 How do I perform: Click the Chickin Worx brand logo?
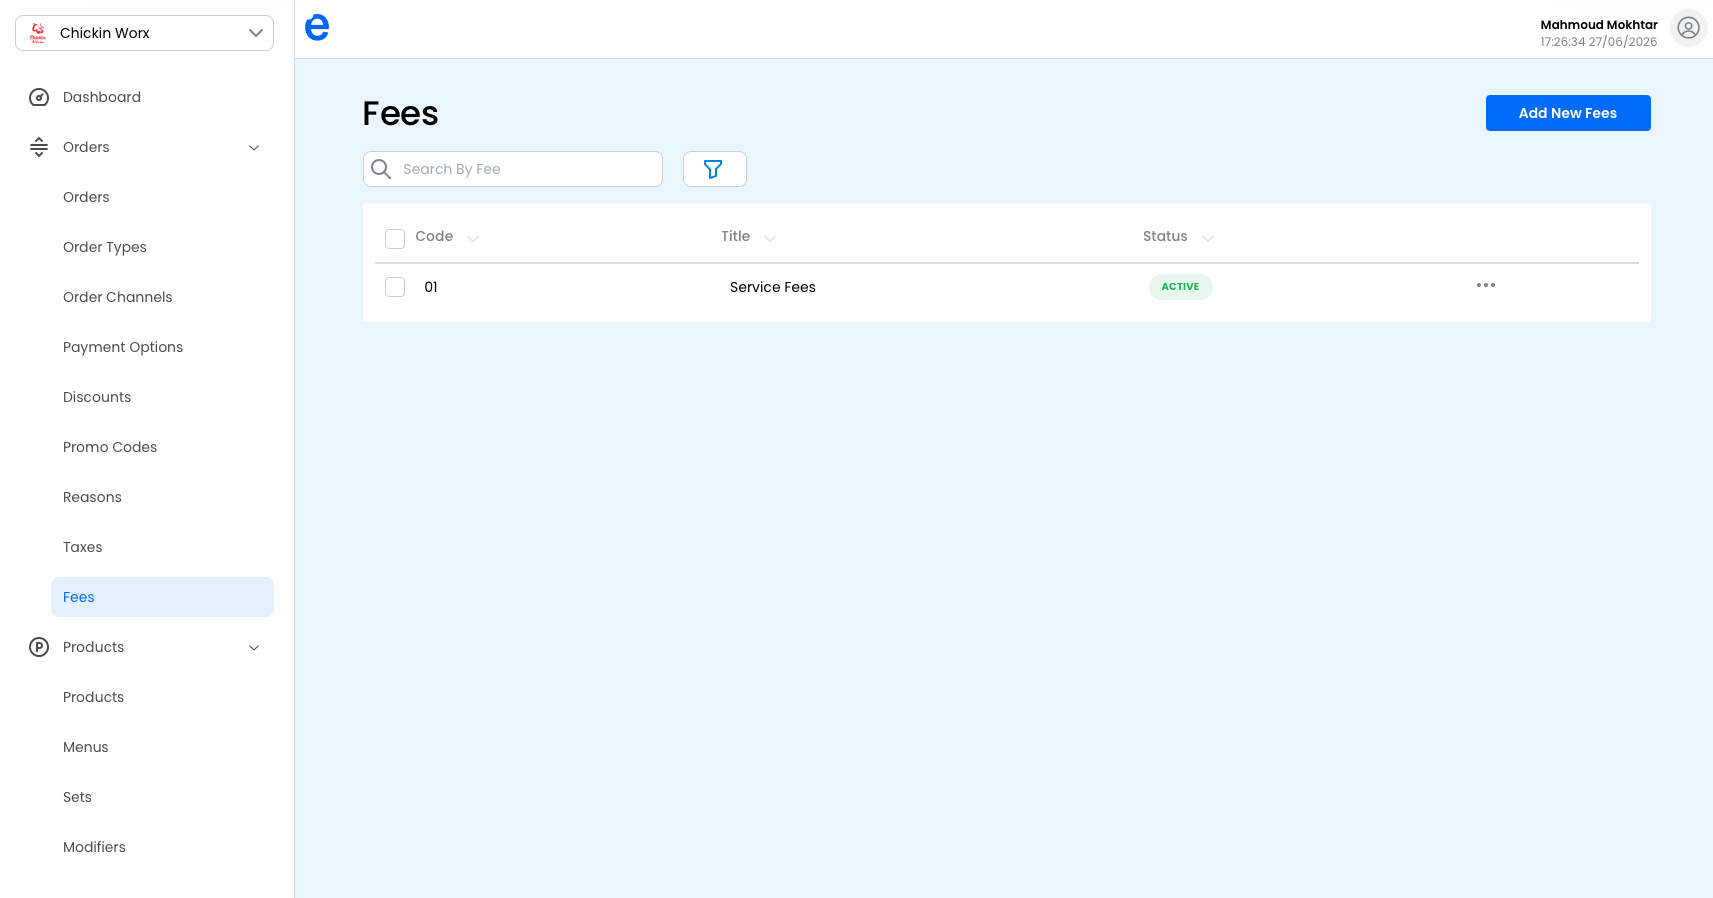(x=38, y=33)
